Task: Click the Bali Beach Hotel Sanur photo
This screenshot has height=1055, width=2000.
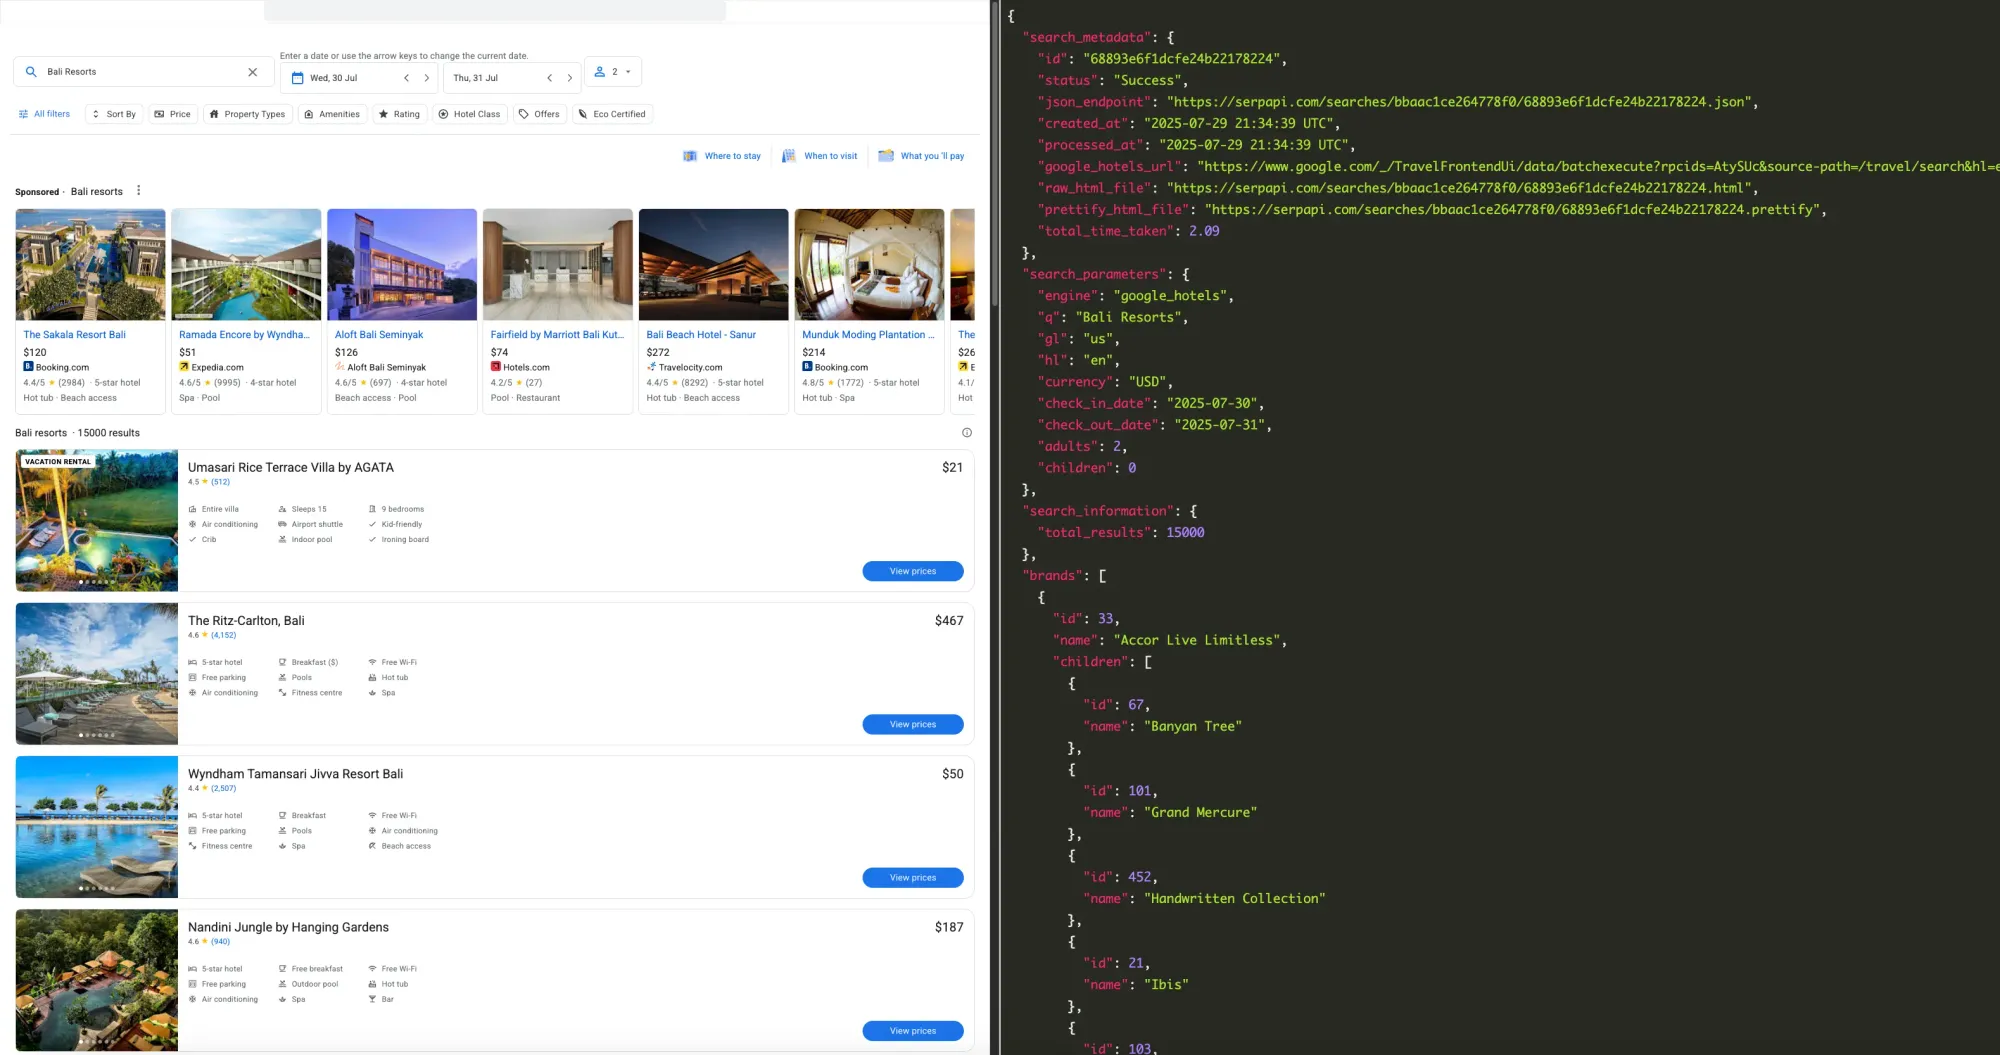Action: click(x=714, y=264)
